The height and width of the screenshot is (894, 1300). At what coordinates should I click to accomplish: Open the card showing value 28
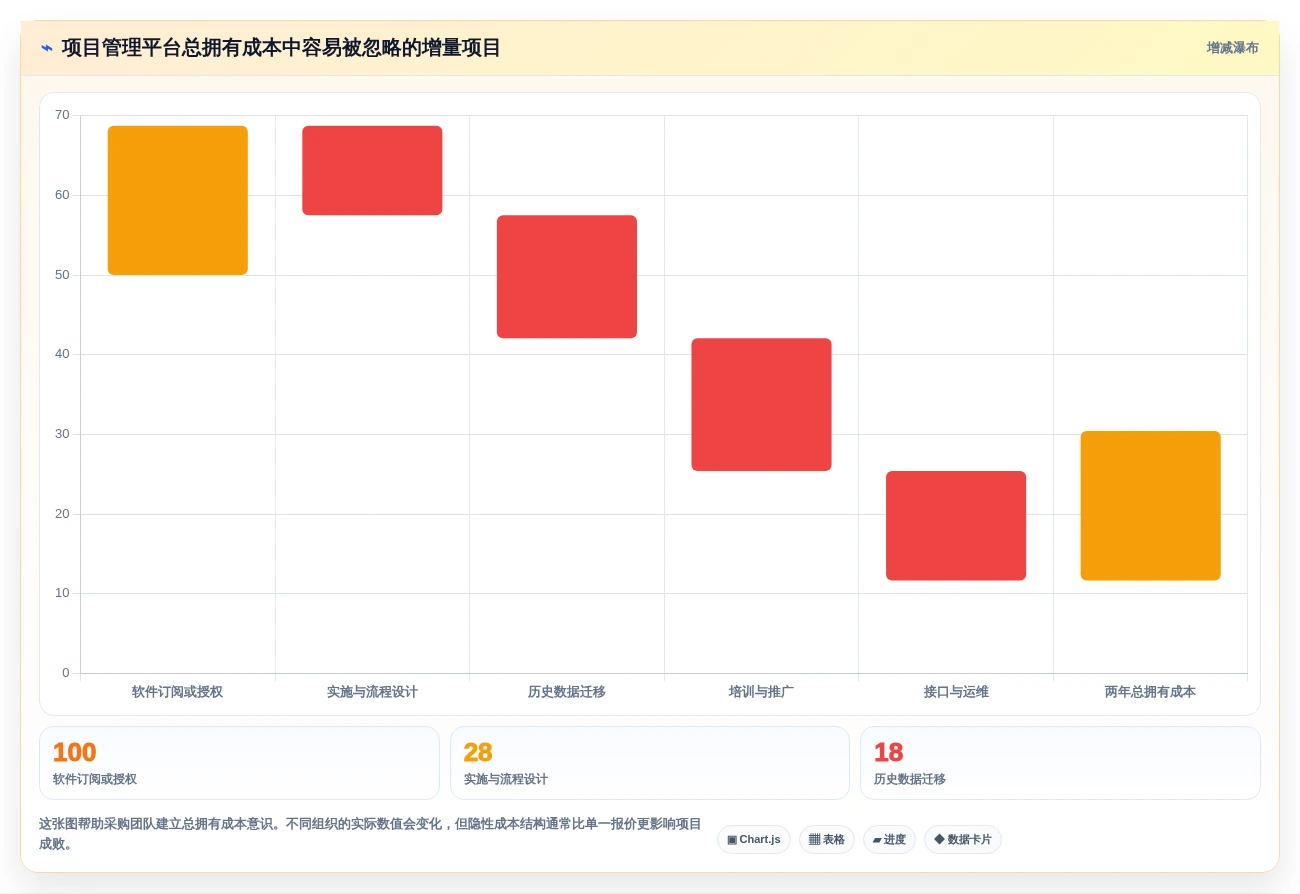tap(650, 763)
